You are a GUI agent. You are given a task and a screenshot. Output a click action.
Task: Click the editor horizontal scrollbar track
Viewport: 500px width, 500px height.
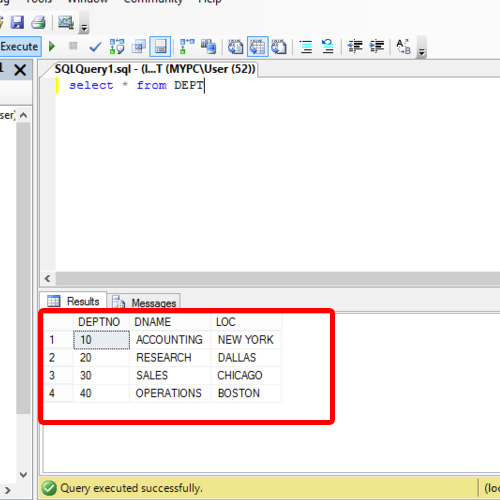pos(277,279)
